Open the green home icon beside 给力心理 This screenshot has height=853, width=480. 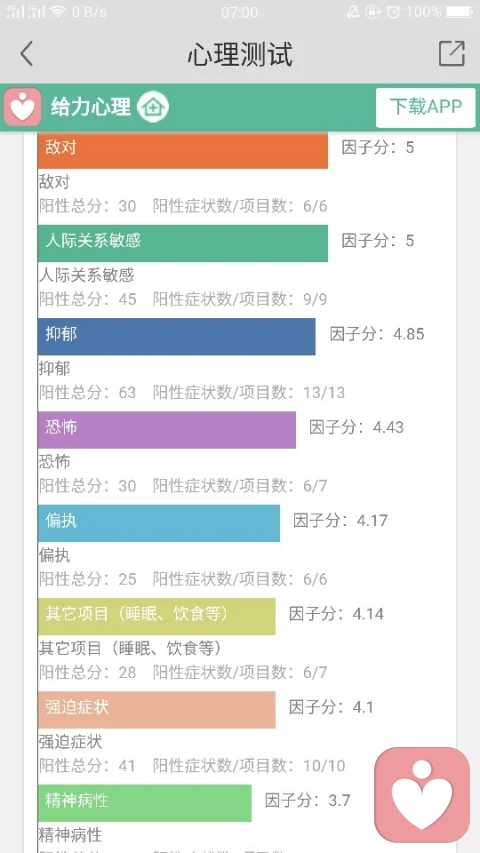[x=153, y=107]
